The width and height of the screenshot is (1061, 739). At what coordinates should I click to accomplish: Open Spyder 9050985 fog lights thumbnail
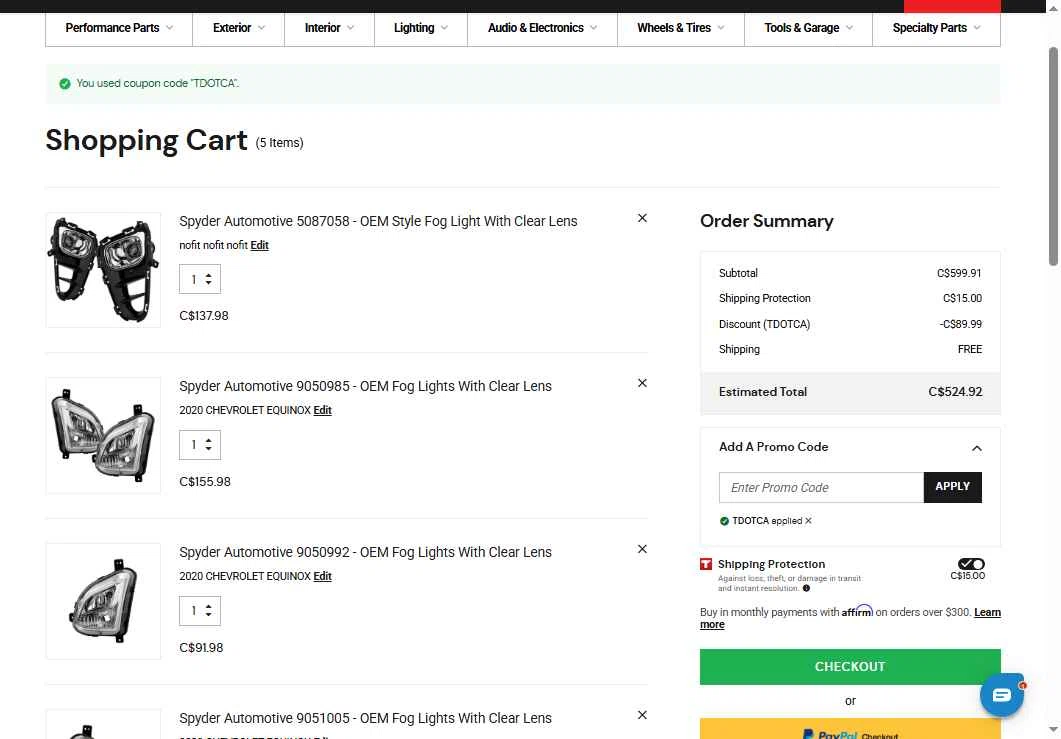coord(103,435)
